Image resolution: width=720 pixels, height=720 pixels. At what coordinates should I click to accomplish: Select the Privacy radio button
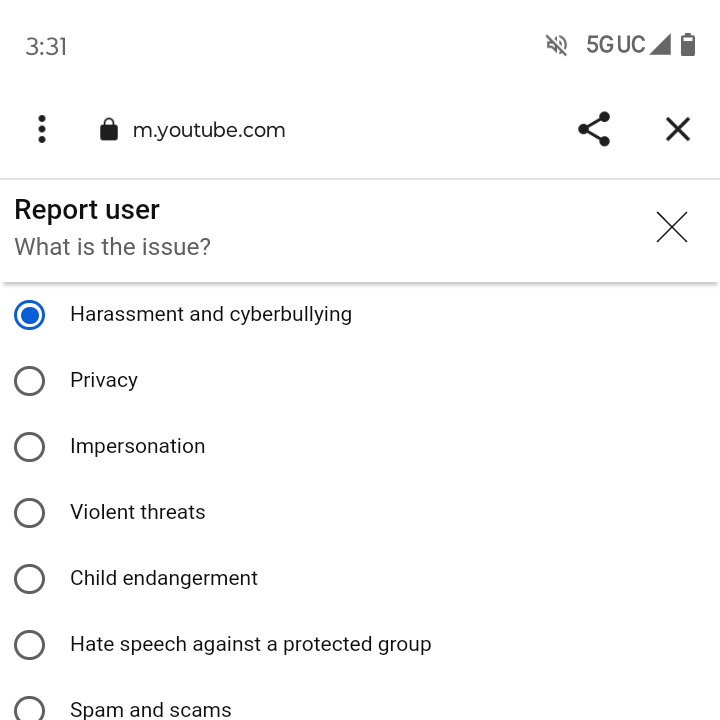click(x=29, y=381)
